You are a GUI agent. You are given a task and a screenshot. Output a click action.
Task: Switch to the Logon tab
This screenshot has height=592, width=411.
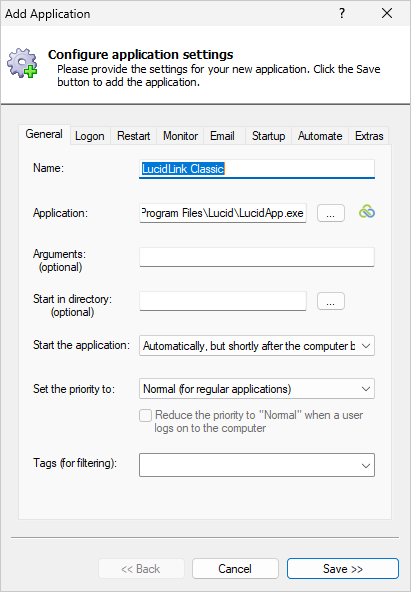click(90, 136)
